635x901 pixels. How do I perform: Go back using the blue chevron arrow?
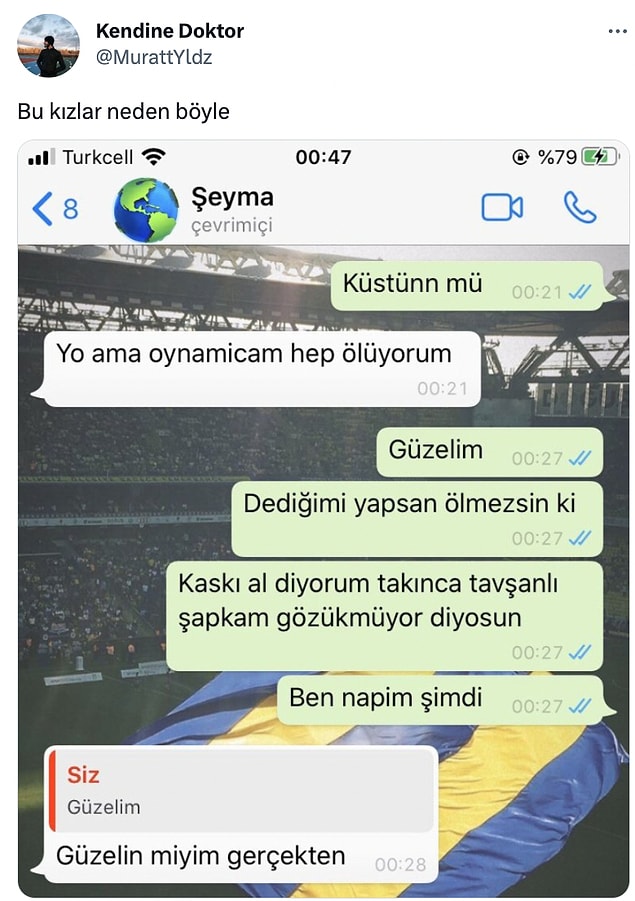[x=43, y=208]
